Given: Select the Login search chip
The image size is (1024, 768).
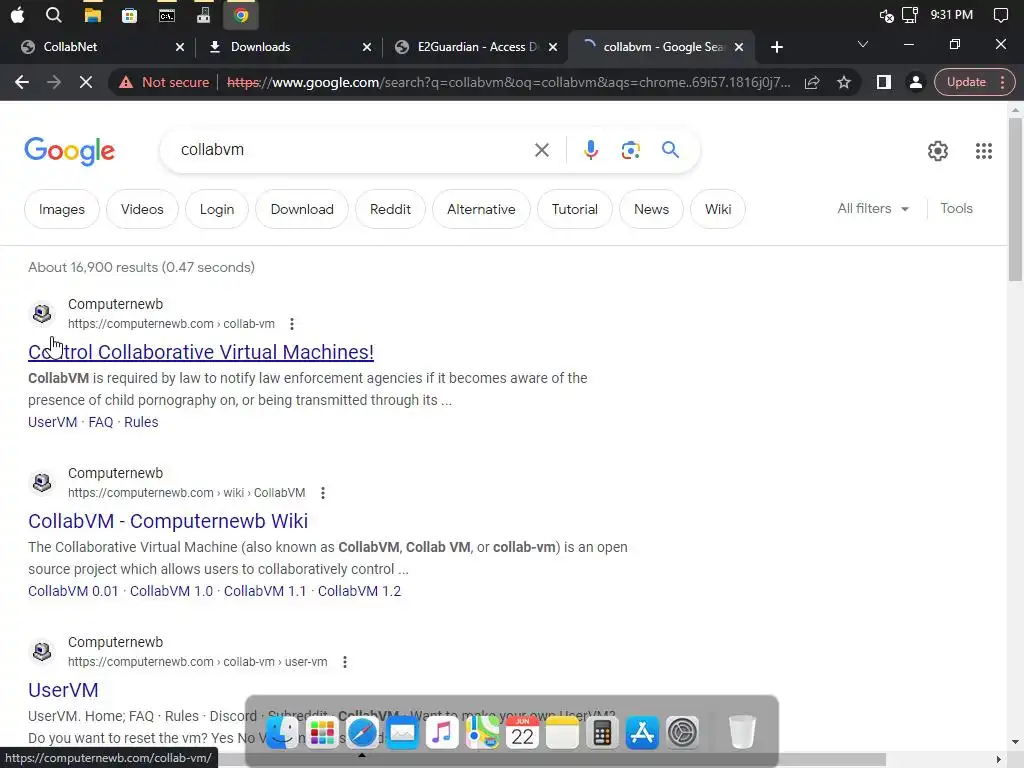Looking at the screenshot, I should pyautogui.click(x=217, y=209).
